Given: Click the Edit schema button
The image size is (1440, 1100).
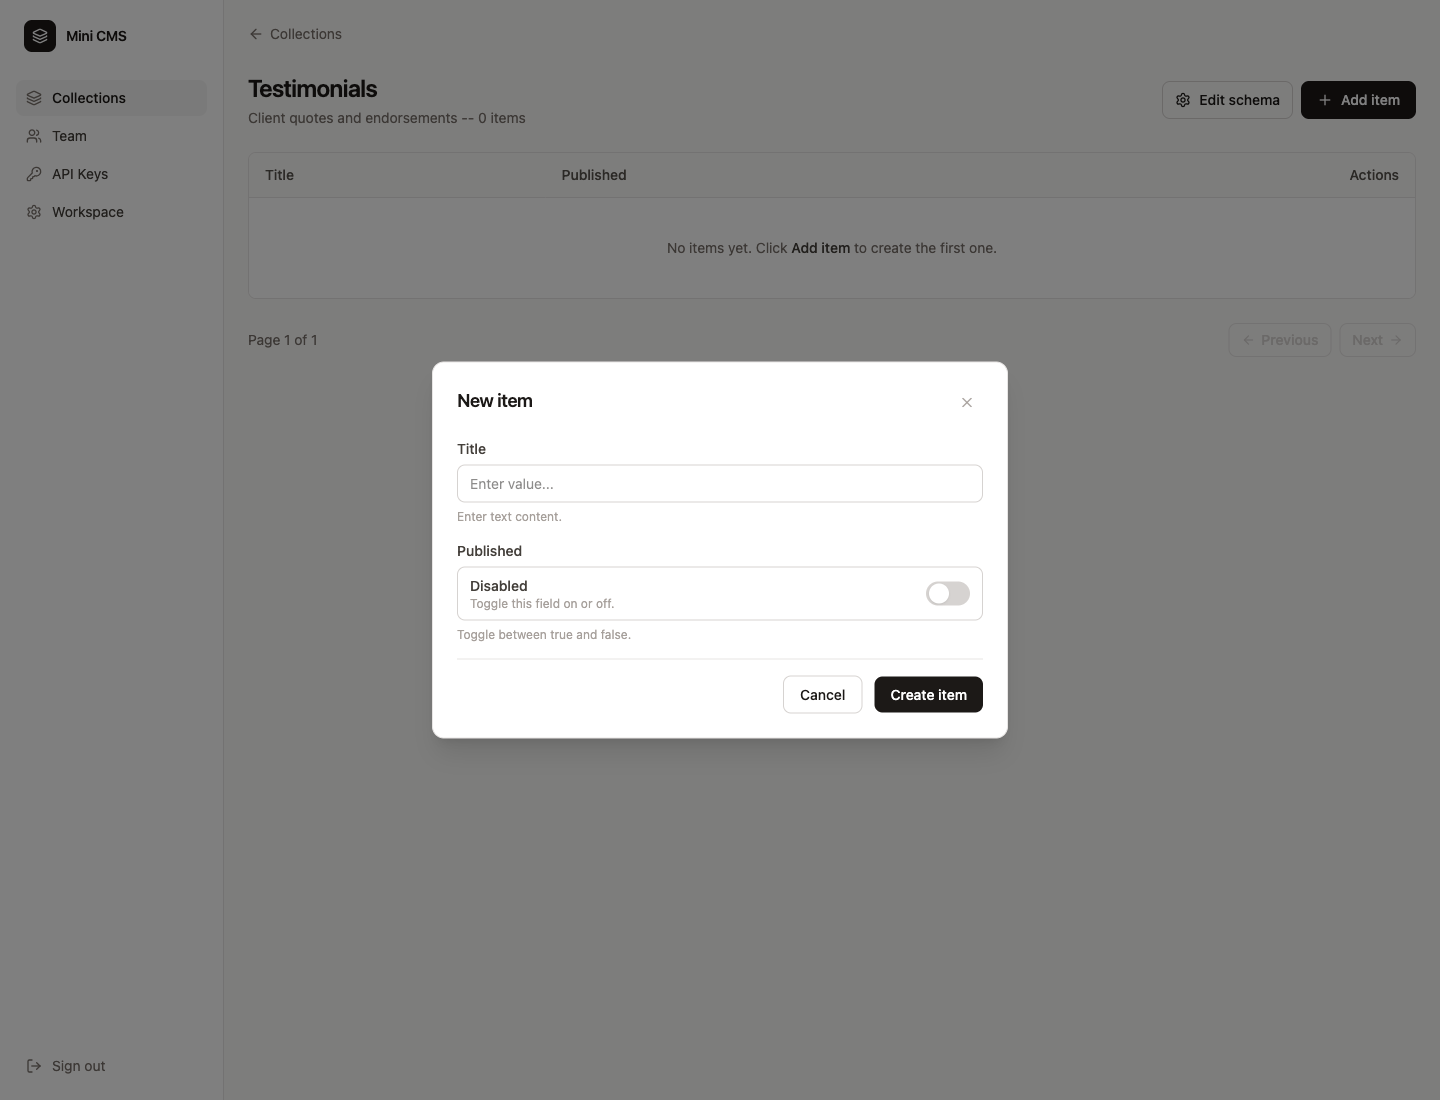Looking at the screenshot, I should 1227,100.
